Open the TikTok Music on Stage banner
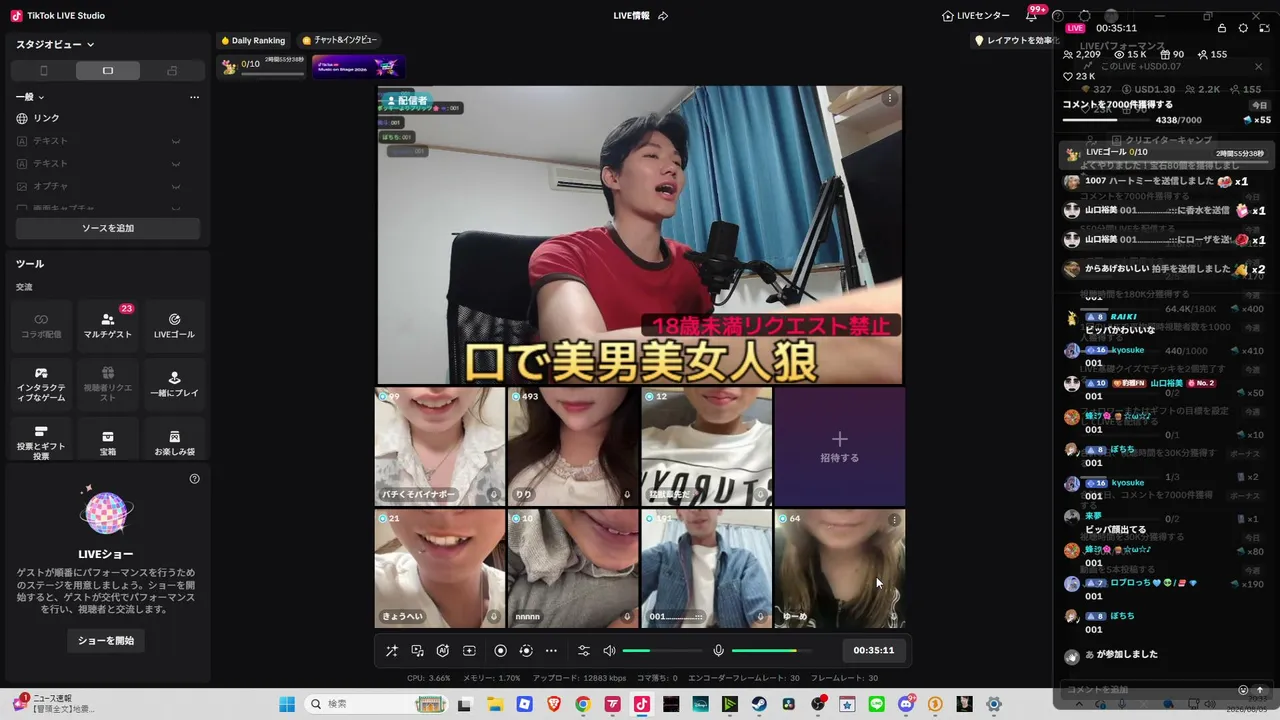 358,67
